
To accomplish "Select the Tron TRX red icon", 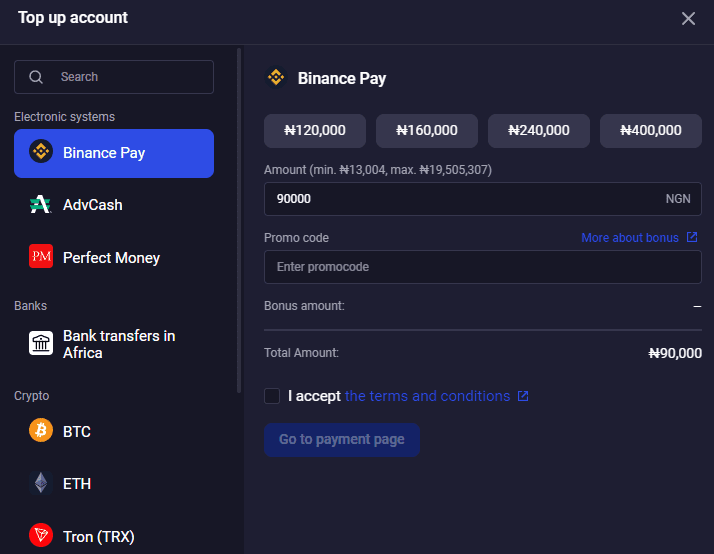I will point(41,535).
